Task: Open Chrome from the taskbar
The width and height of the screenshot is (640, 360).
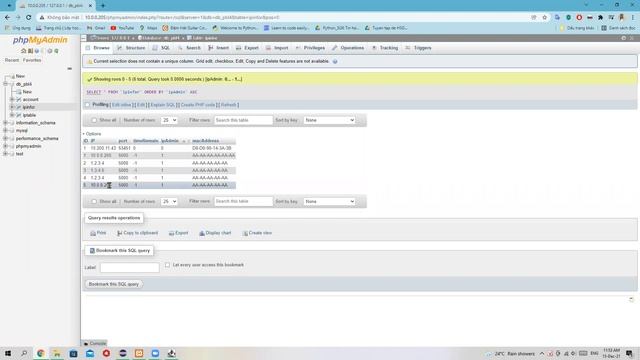Action: 40,353
